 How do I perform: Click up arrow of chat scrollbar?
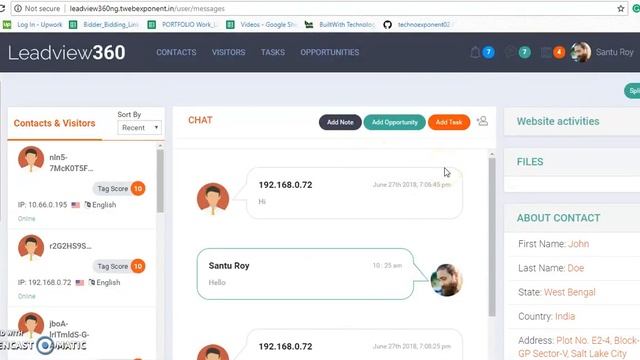(492, 154)
